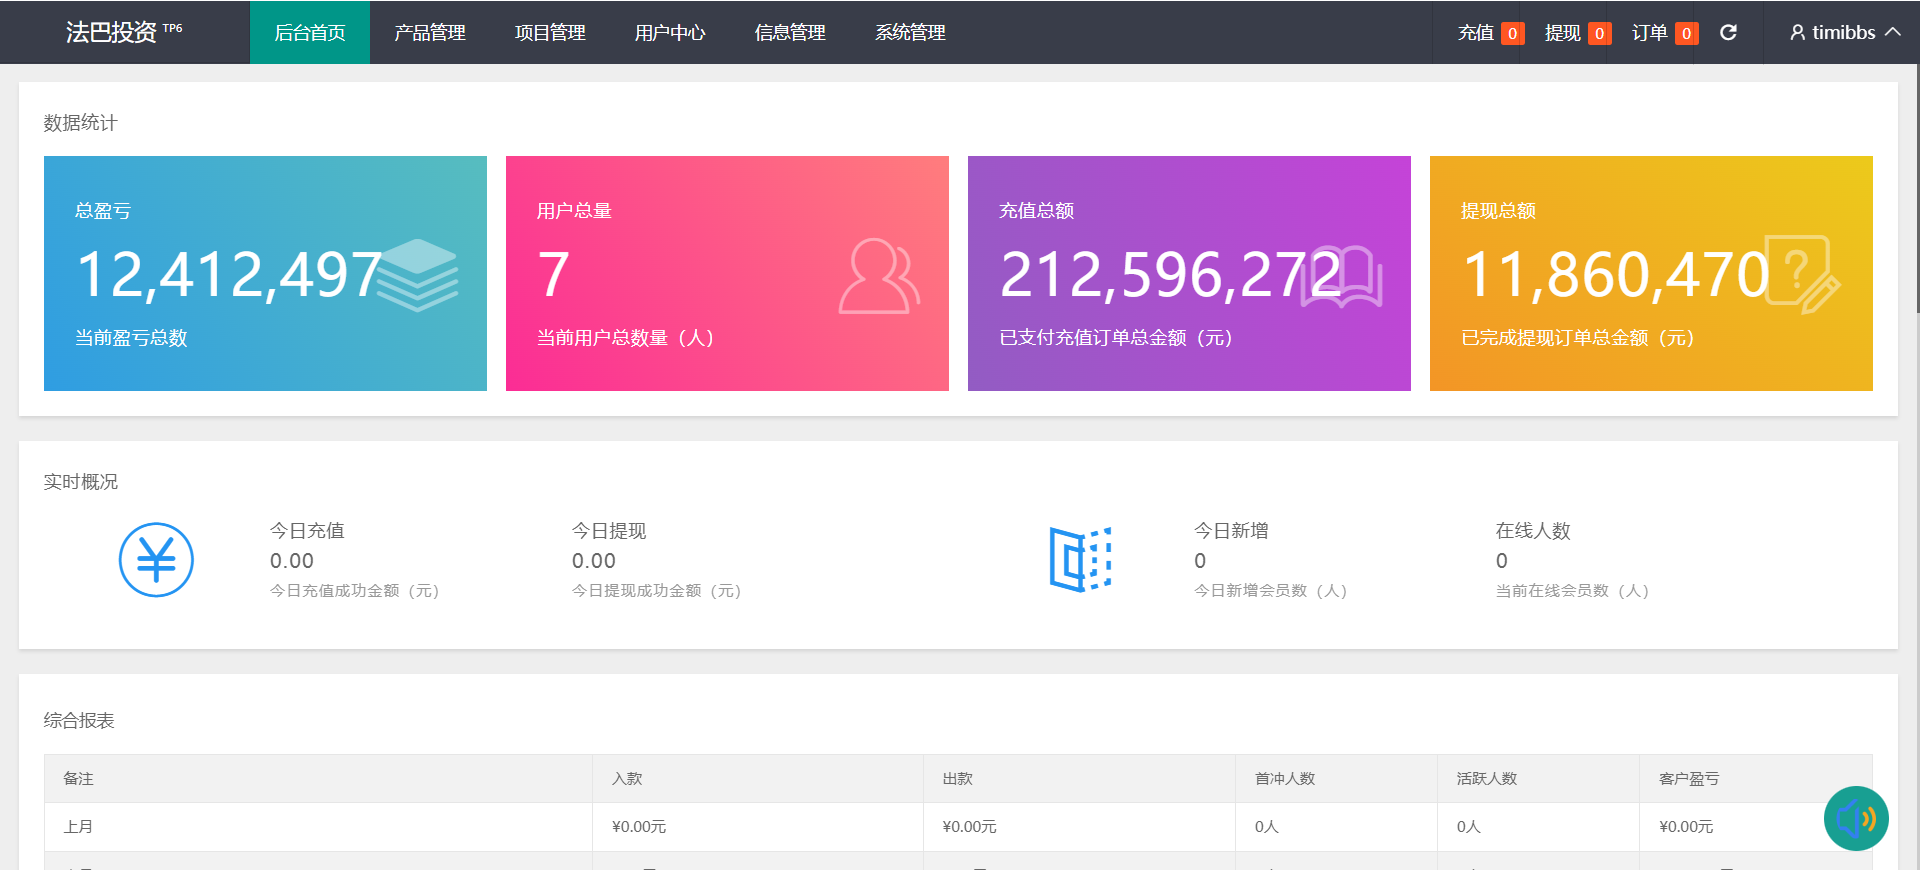The image size is (1920, 870).
Task: Expand the timibbs user dropdown
Action: point(1844,33)
